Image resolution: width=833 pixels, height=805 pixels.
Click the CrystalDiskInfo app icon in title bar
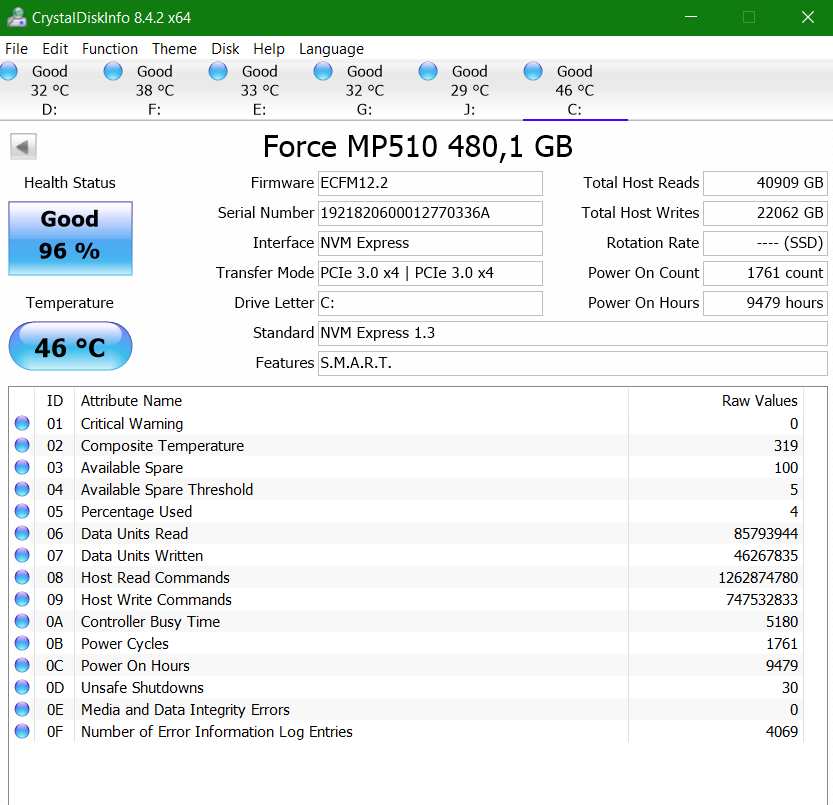16,17
